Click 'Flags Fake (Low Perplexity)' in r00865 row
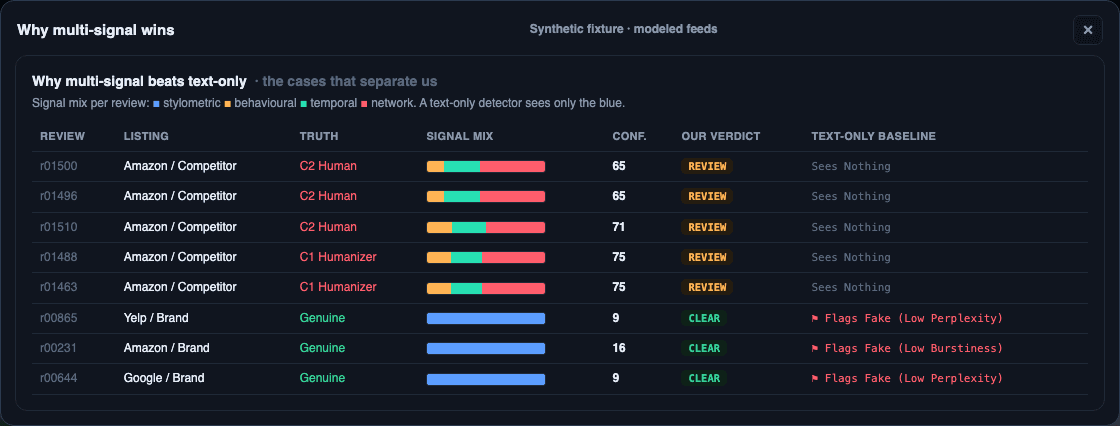Screen dimensions: 1120x426 pos(914,318)
